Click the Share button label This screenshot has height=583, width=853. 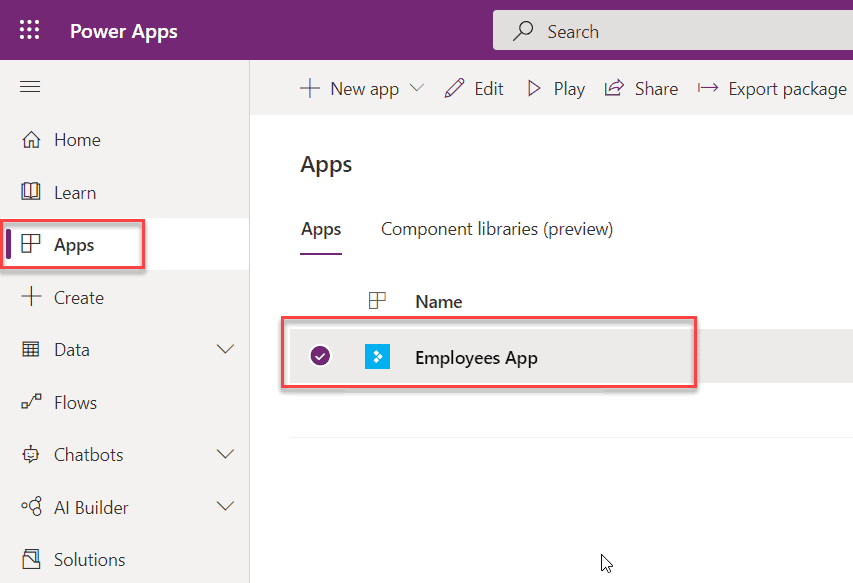656,89
